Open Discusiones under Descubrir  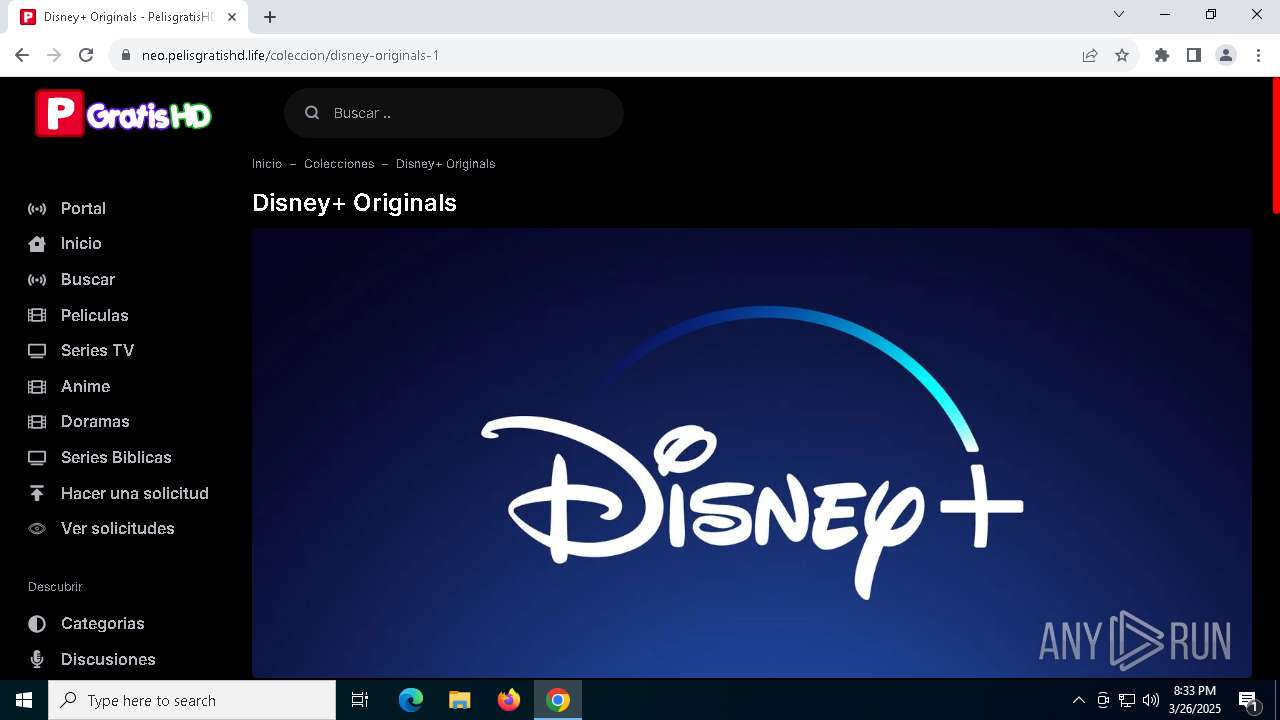pyautogui.click(x=108, y=659)
